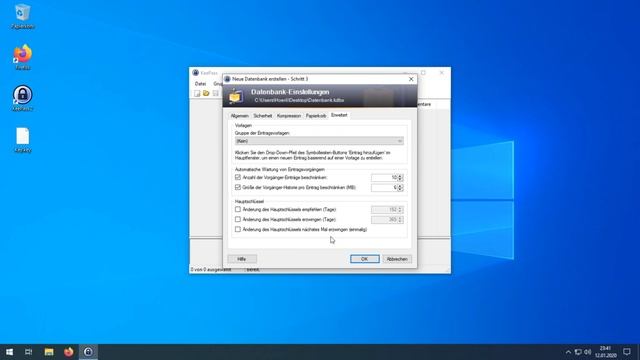Click the force key change days field
Viewport: 640px width, 360px height.
(384, 220)
